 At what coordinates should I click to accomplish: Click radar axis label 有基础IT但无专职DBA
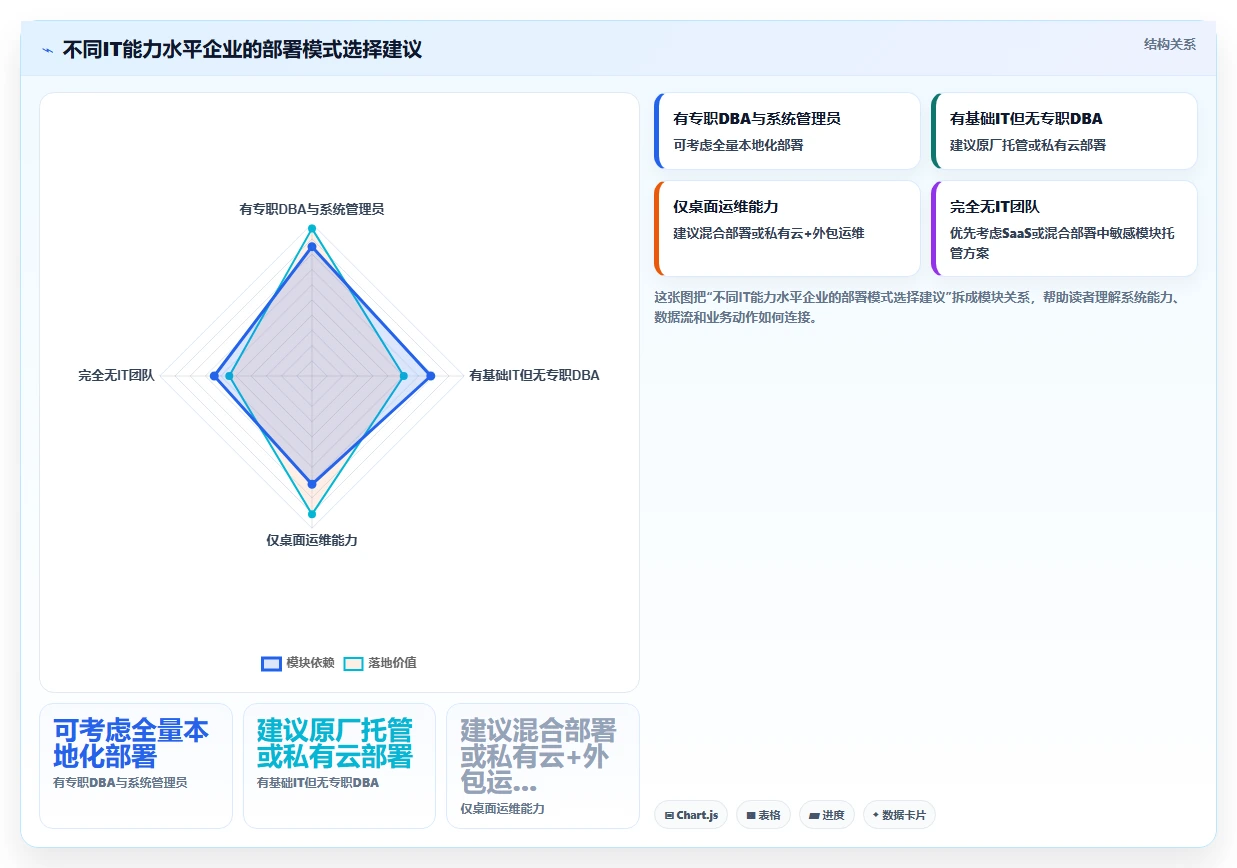[534, 375]
